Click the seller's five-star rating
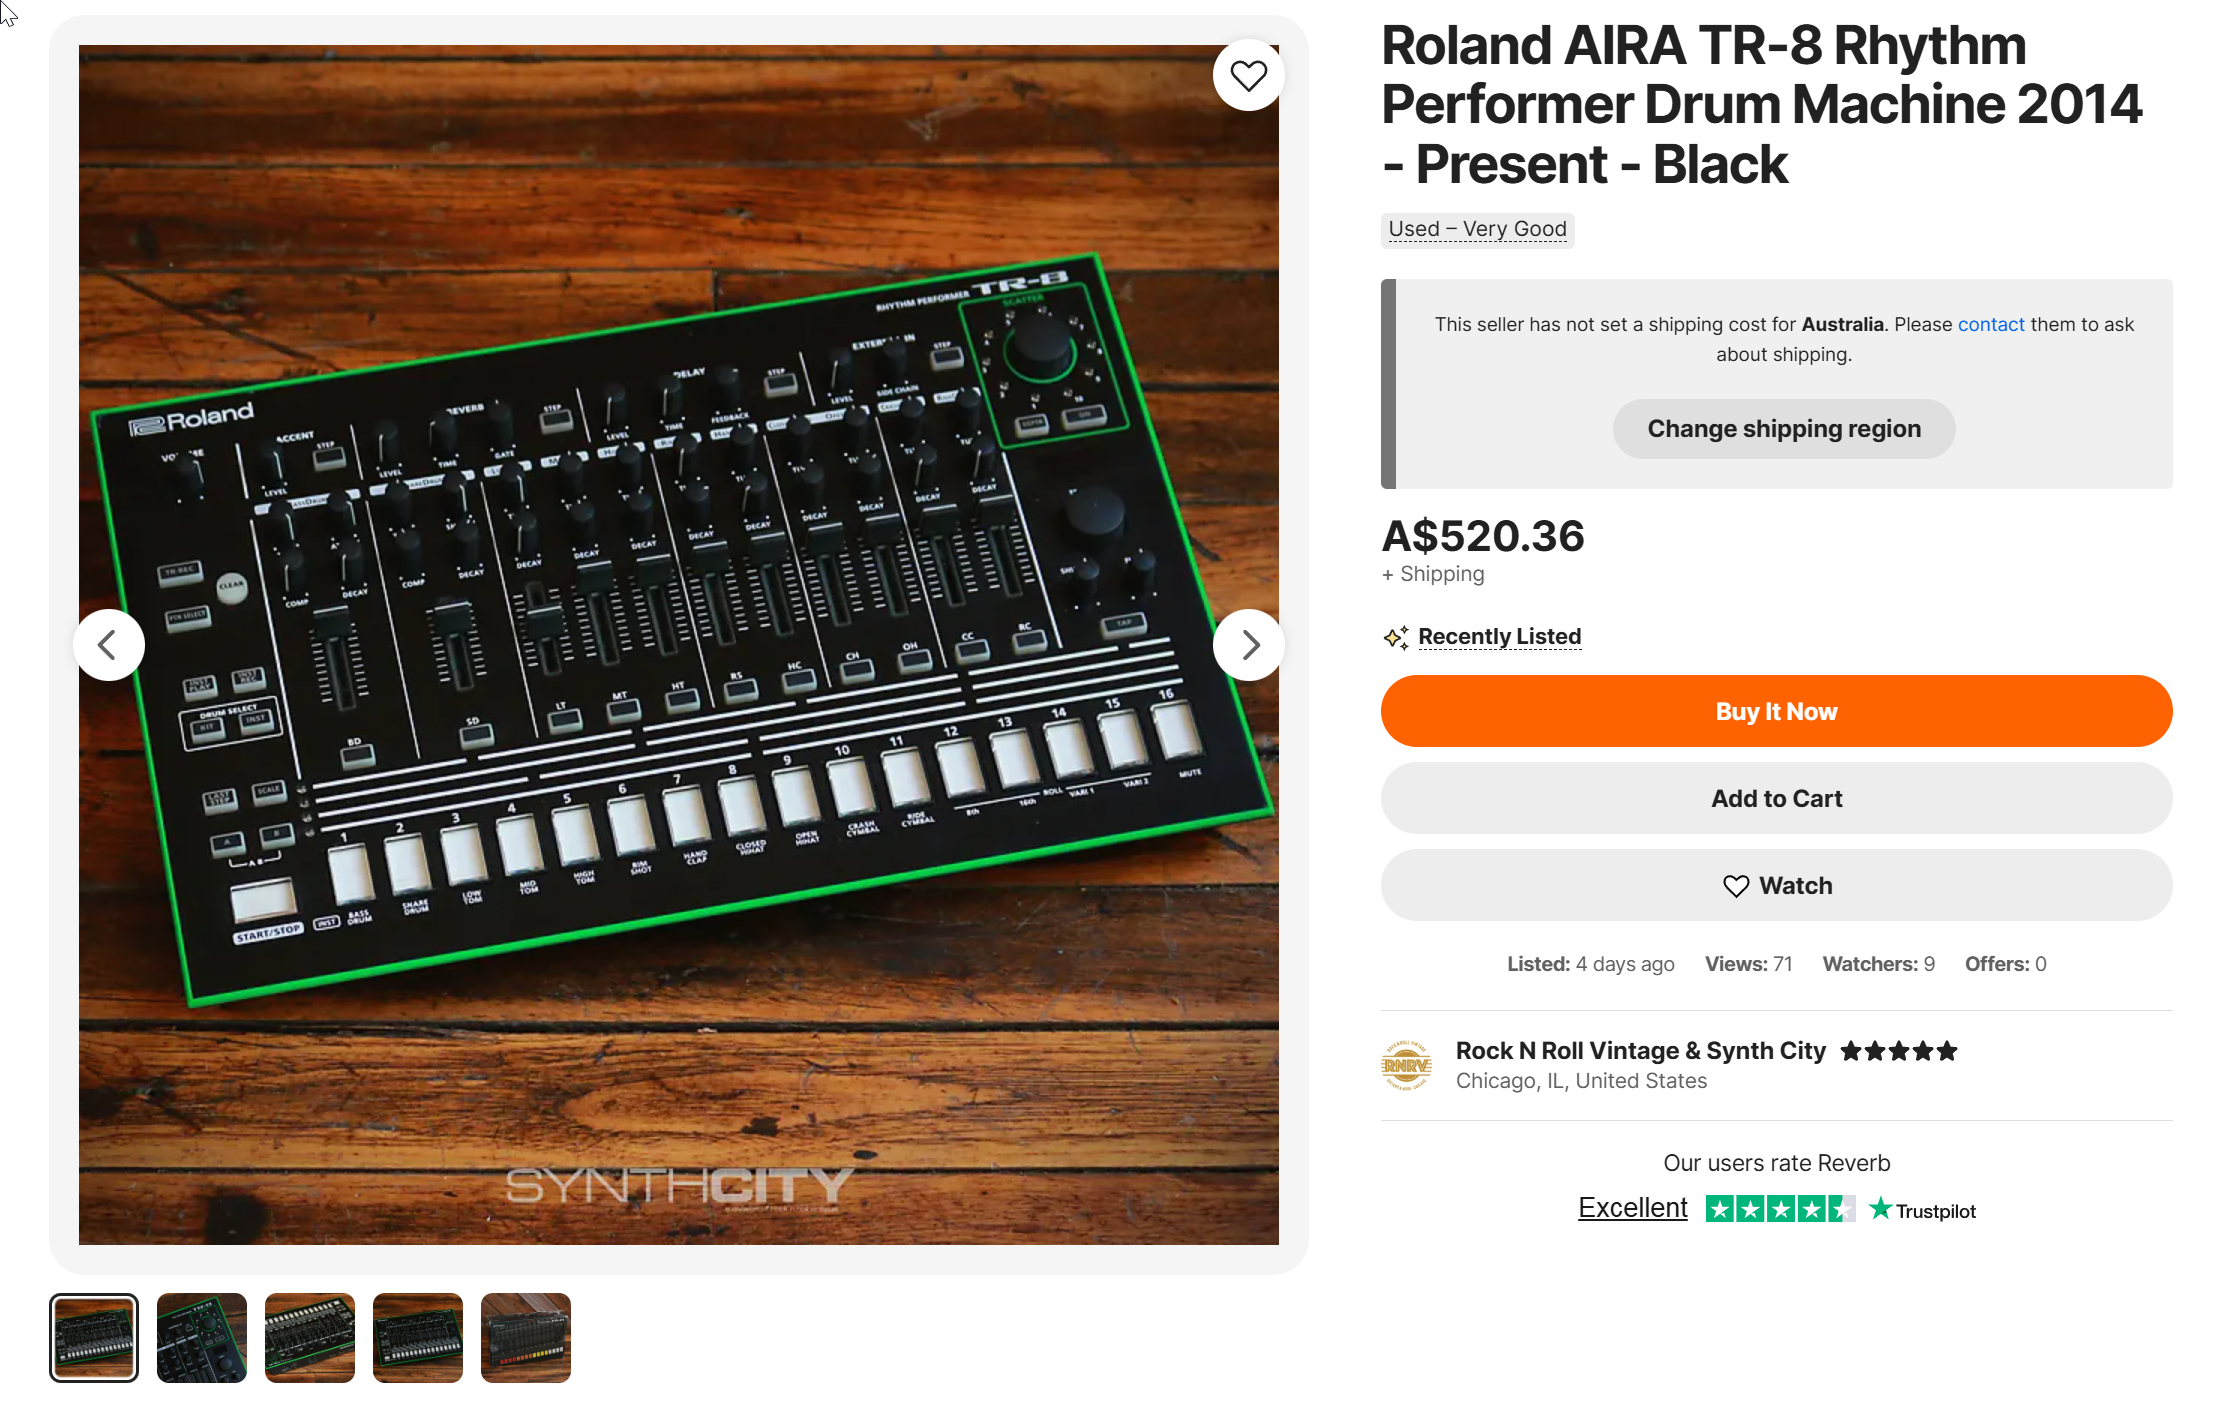2218x1411 pixels. coord(1898,1051)
